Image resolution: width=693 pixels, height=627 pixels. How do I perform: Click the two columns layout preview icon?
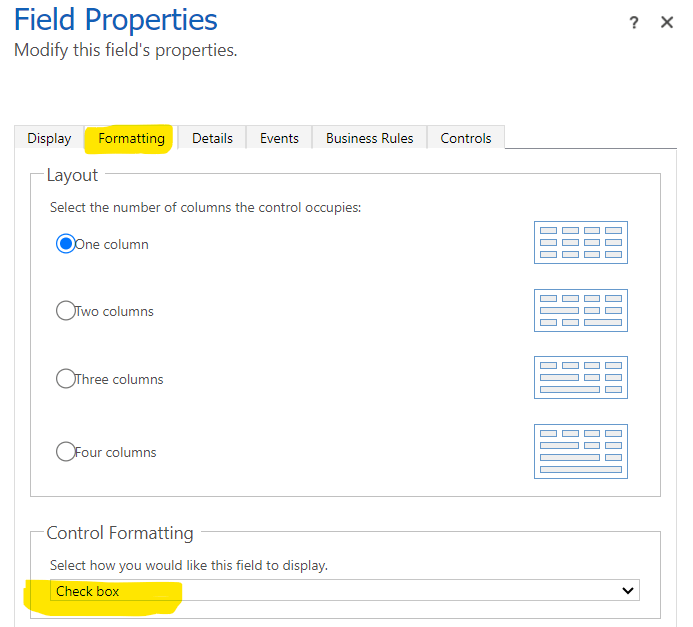coord(581,310)
